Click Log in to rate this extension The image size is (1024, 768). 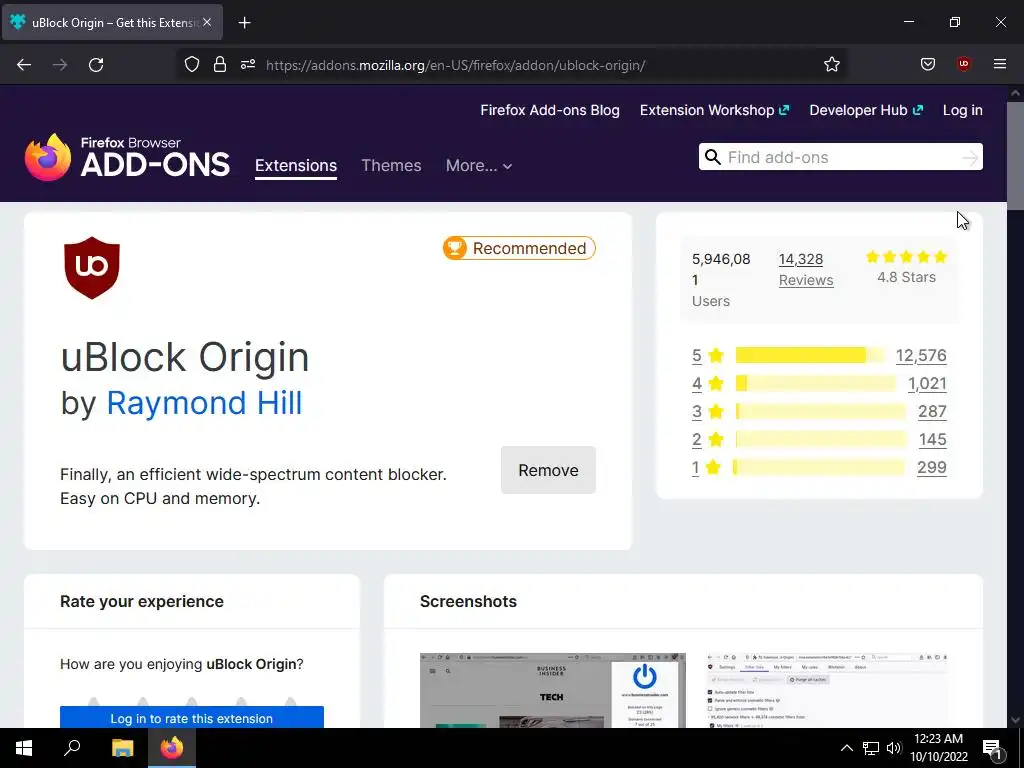click(x=191, y=718)
